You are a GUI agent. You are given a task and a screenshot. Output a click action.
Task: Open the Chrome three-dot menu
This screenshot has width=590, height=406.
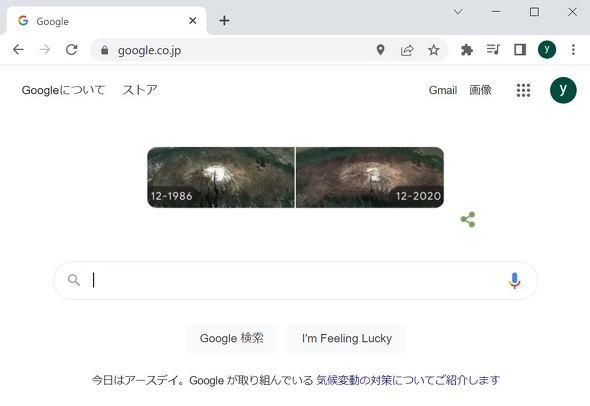(573, 50)
